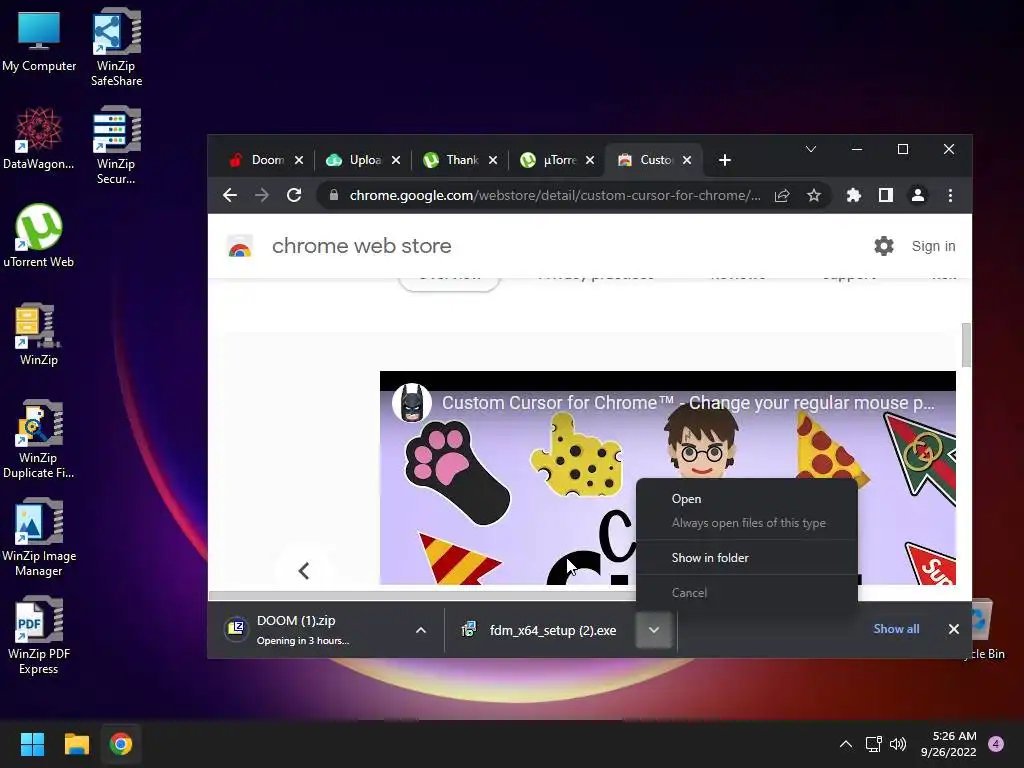Viewport: 1024px width, 768px height.
Task: Open WinZip Secure desktop shortcut
Action: pos(116,145)
